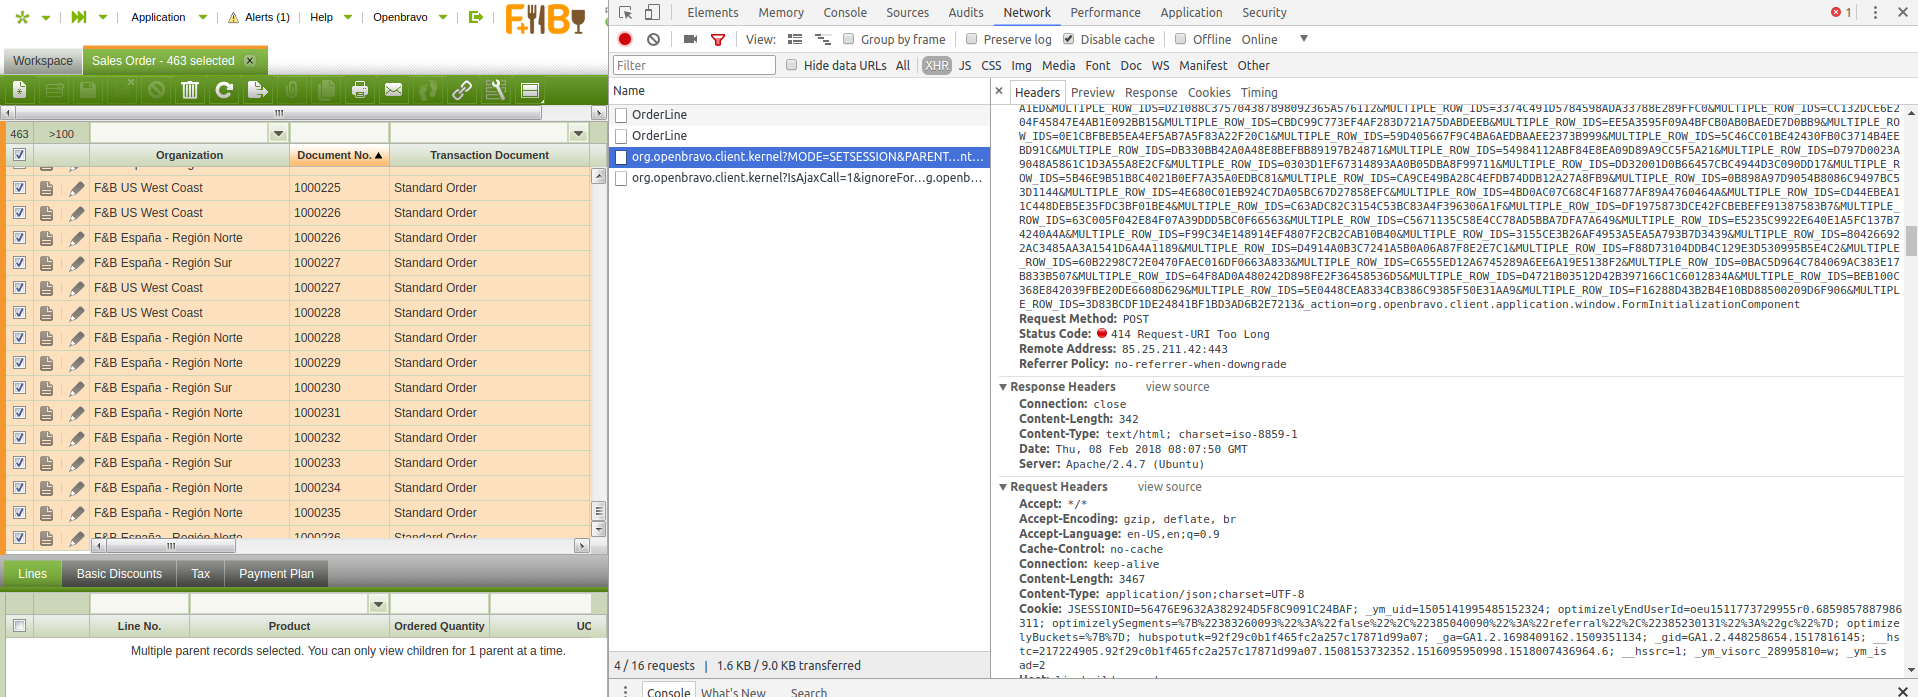
Task: Click view source beside Request Headers
Action: pyautogui.click(x=1169, y=487)
